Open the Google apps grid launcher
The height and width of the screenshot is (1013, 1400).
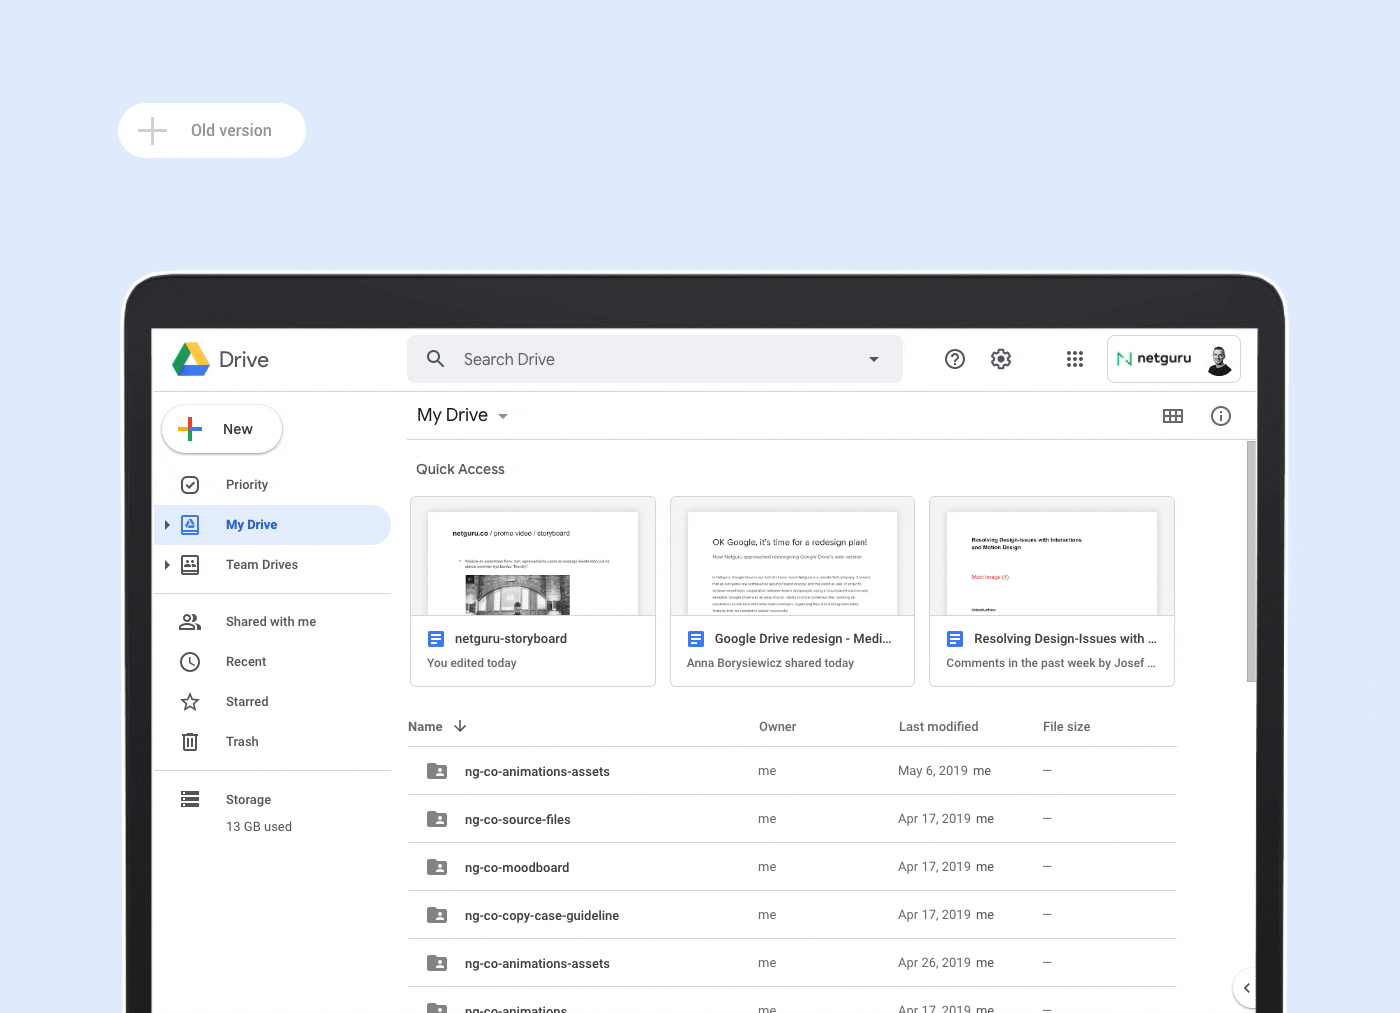click(1075, 359)
